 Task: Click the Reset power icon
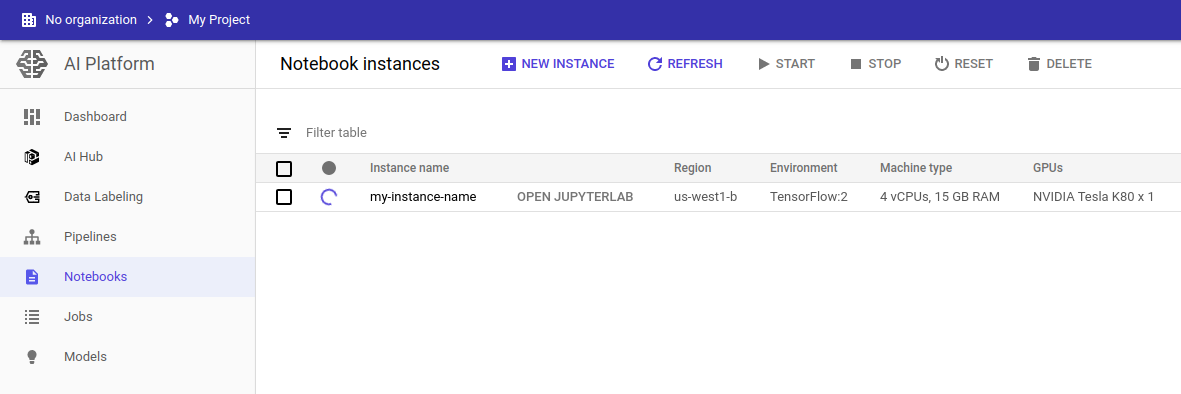point(941,64)
